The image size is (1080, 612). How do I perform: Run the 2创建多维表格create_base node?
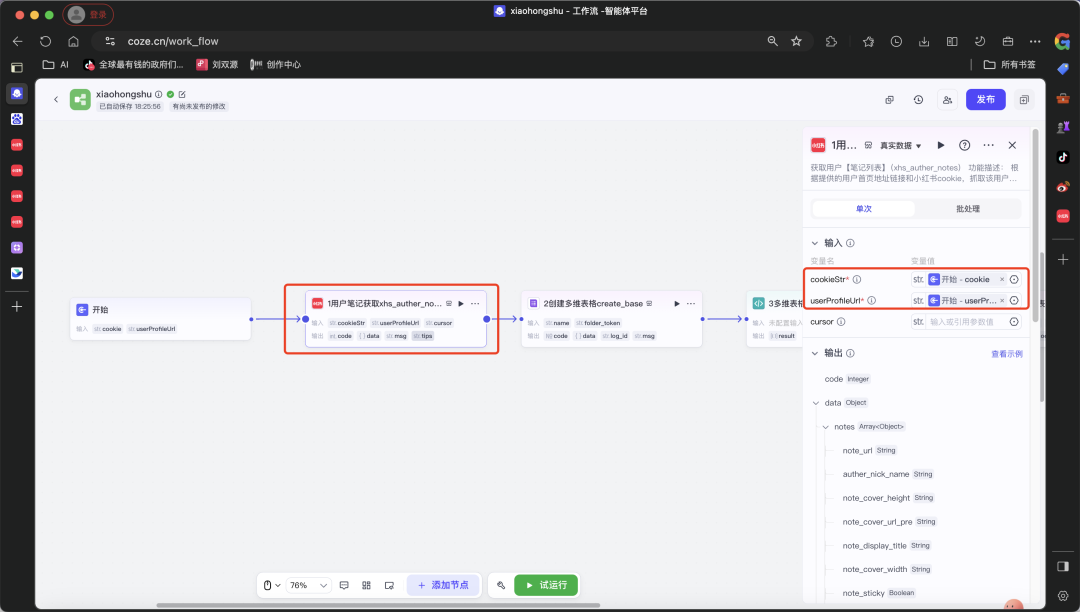pos(676,304)
